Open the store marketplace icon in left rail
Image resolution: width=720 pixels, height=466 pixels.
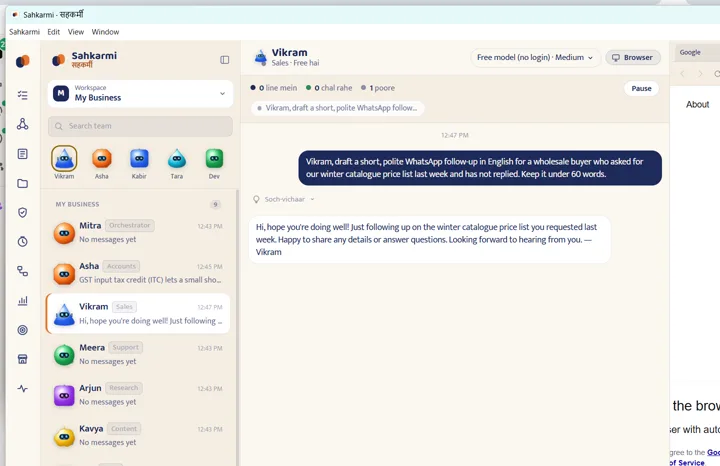pyautogui.click(x=22, y=359)
